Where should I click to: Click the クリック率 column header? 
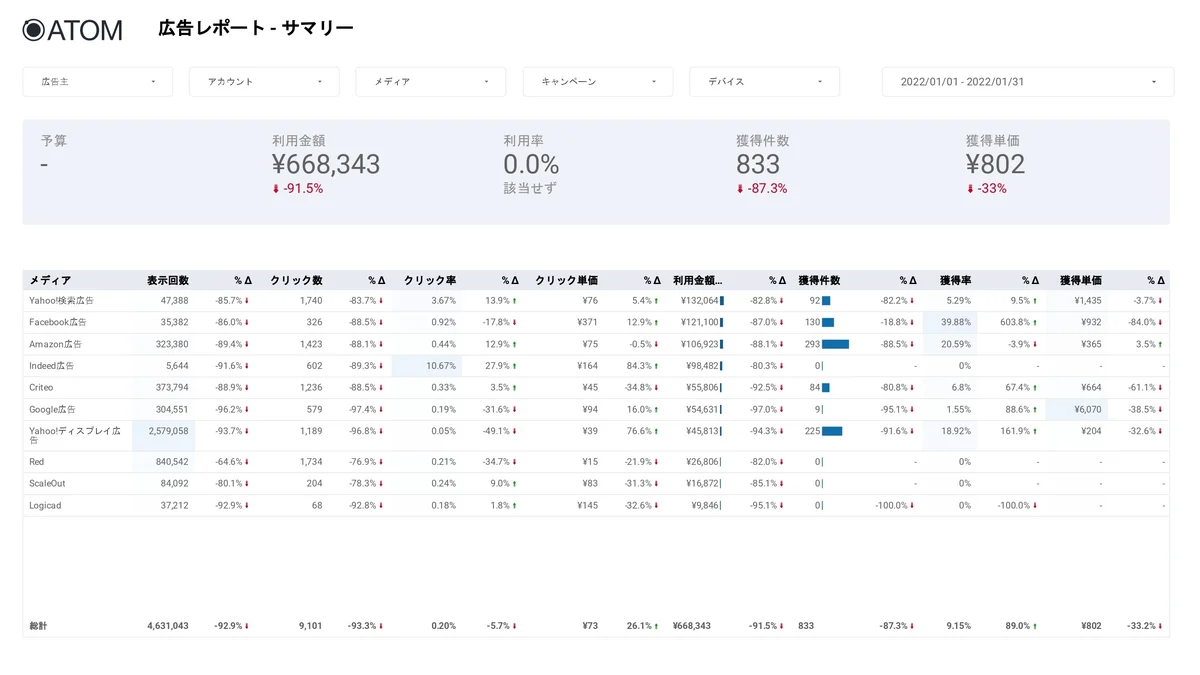[430, 281]
